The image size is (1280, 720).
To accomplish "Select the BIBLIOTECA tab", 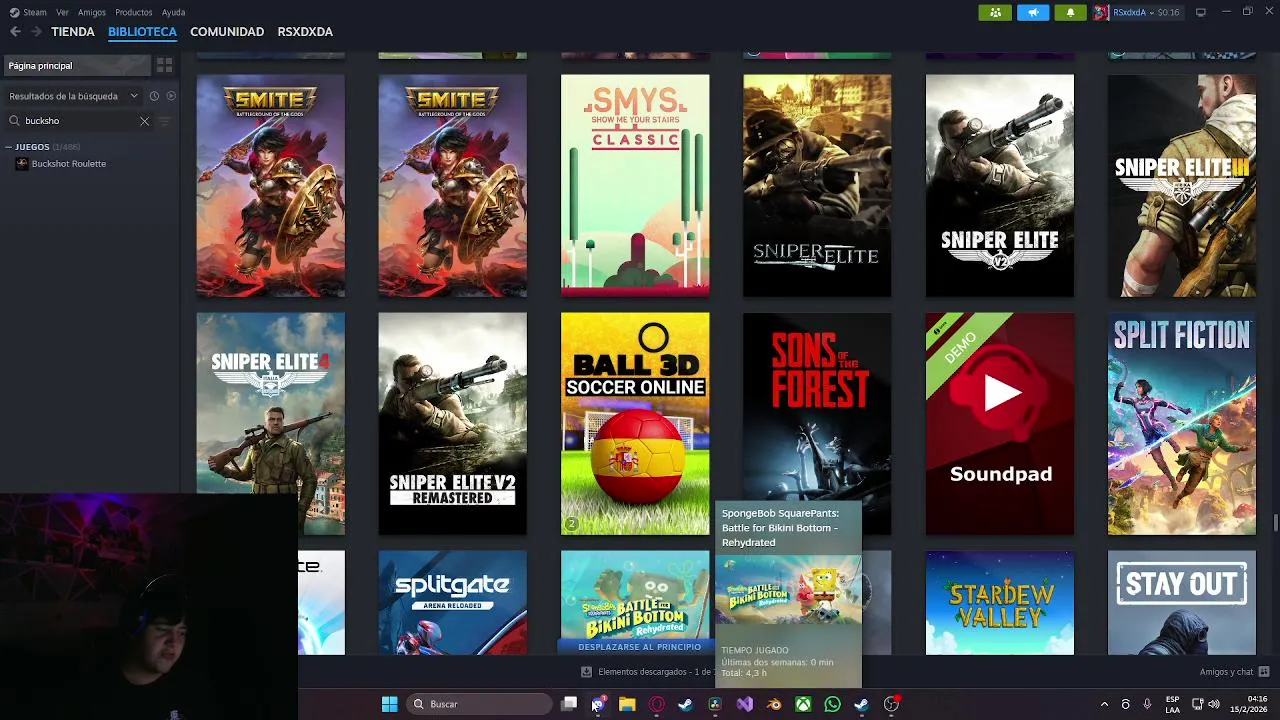I will point(142,32).
